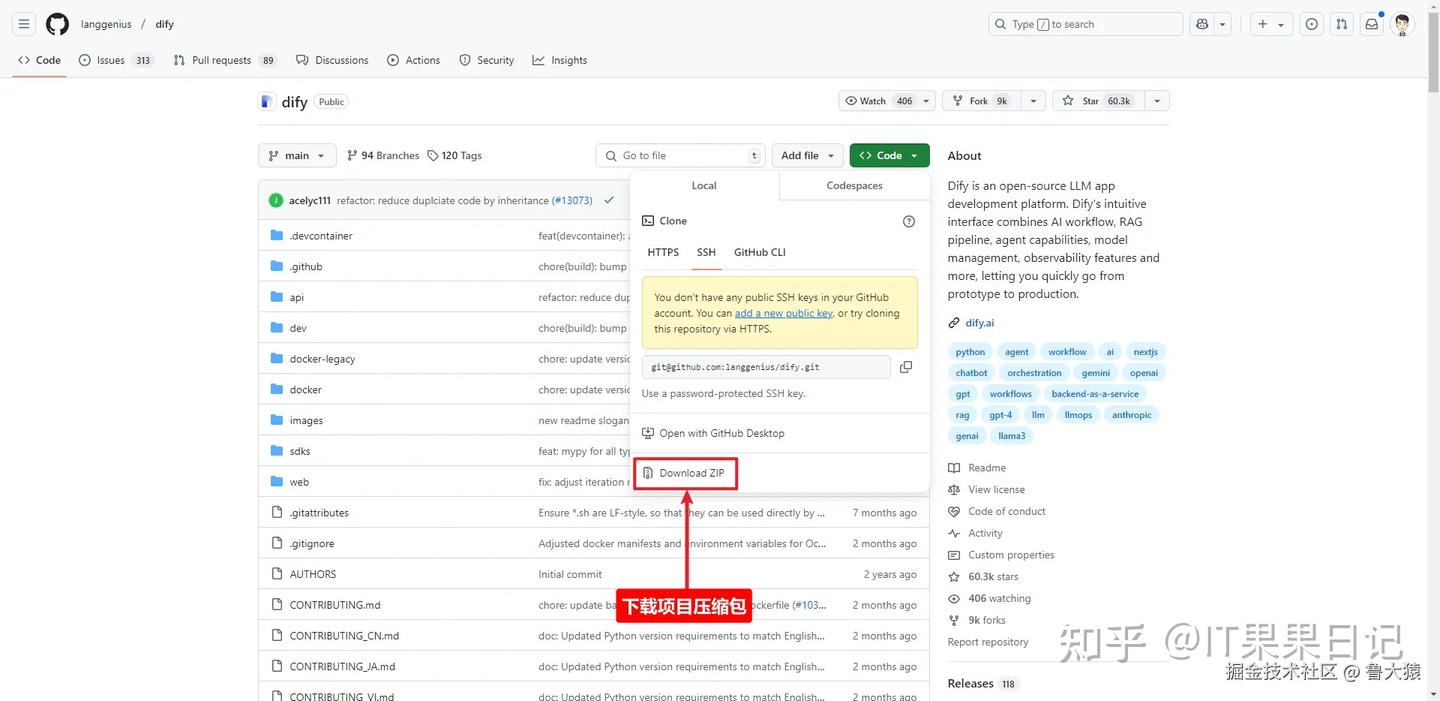Follow the add a new public key link
Image resolution: width=1440 pixels, height=701 pixels.
point(783,312)
